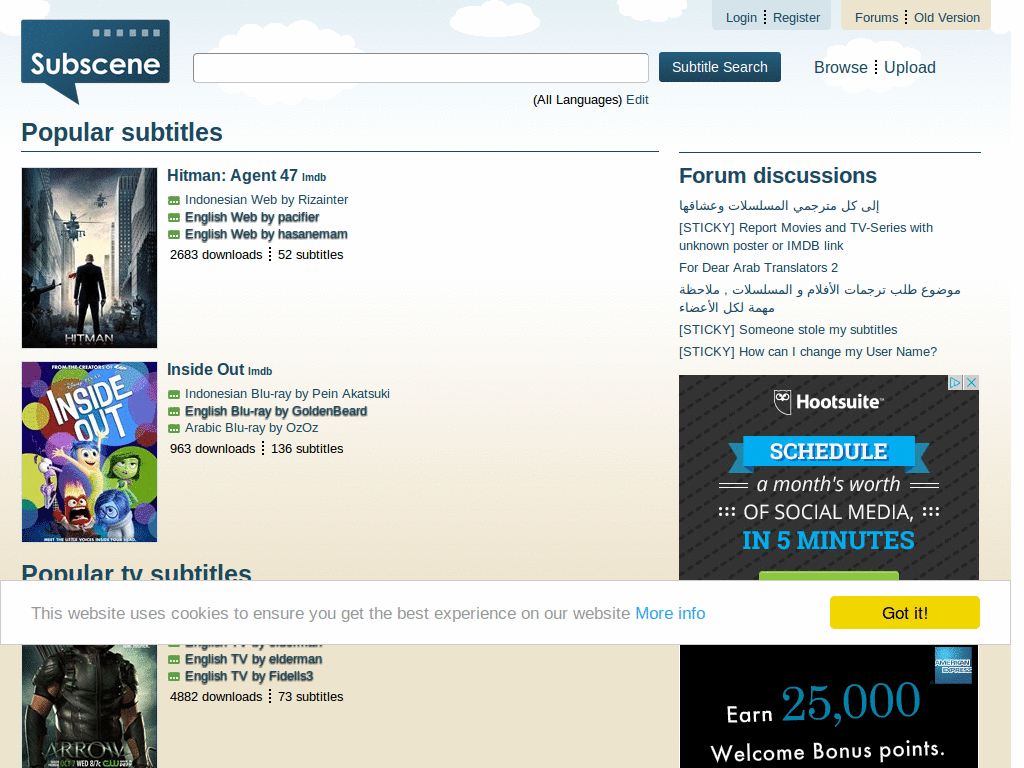Click the American Express logo in the ad
Screen dimensions: 1024x768
(953, 665)
